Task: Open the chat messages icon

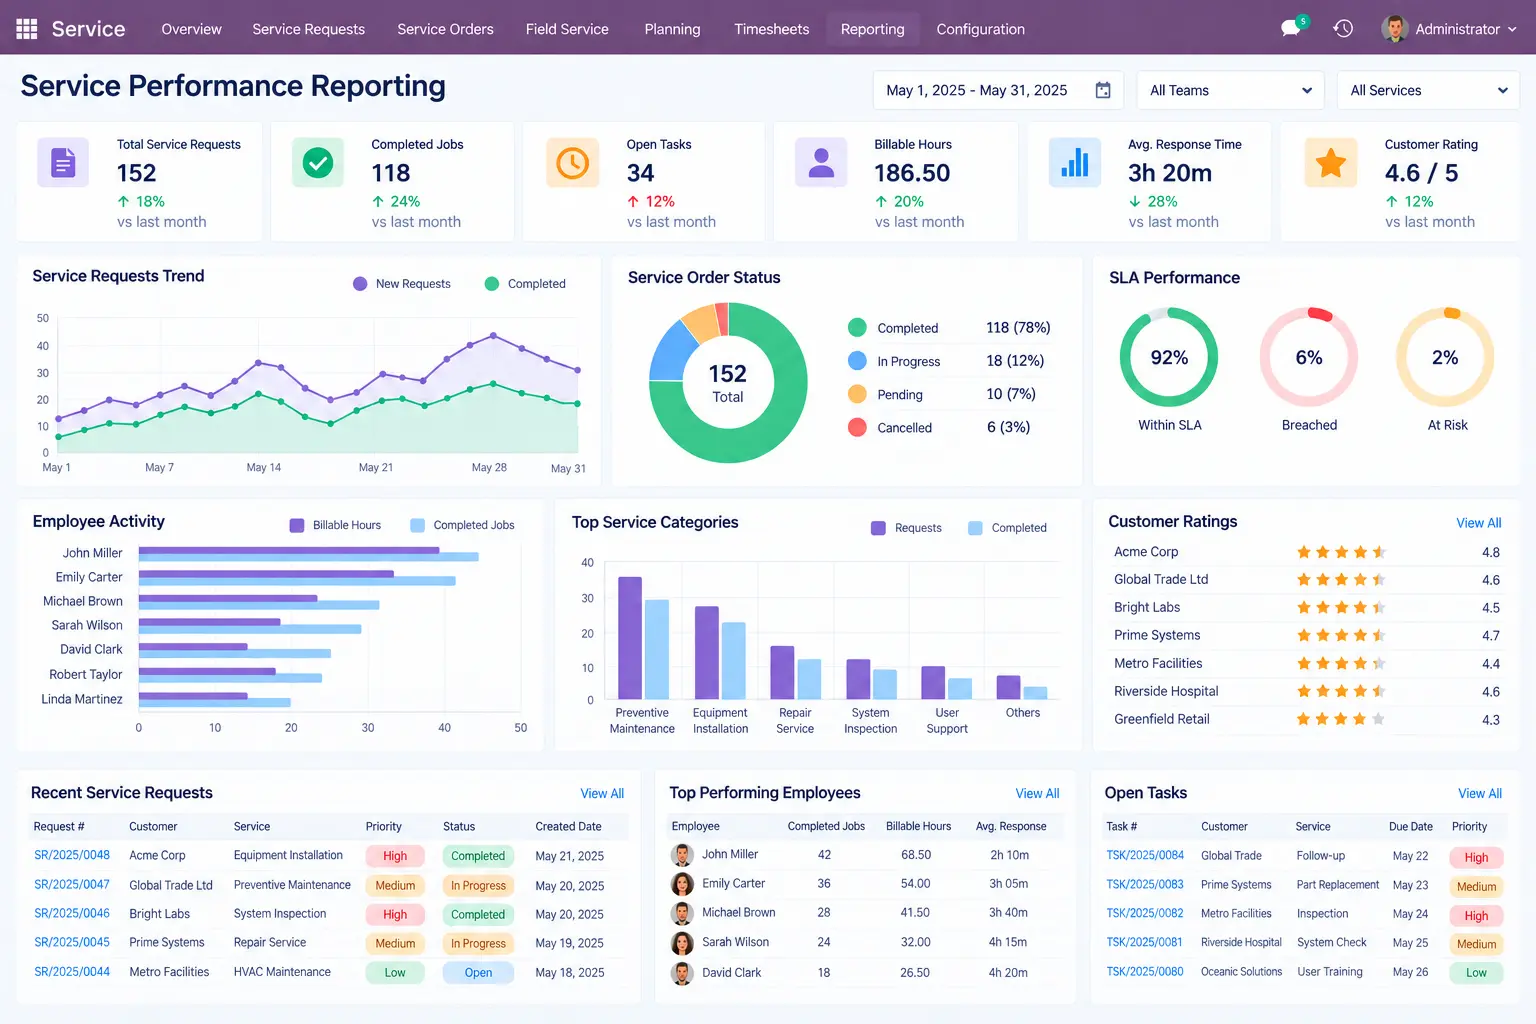Action: [1292, 28]
